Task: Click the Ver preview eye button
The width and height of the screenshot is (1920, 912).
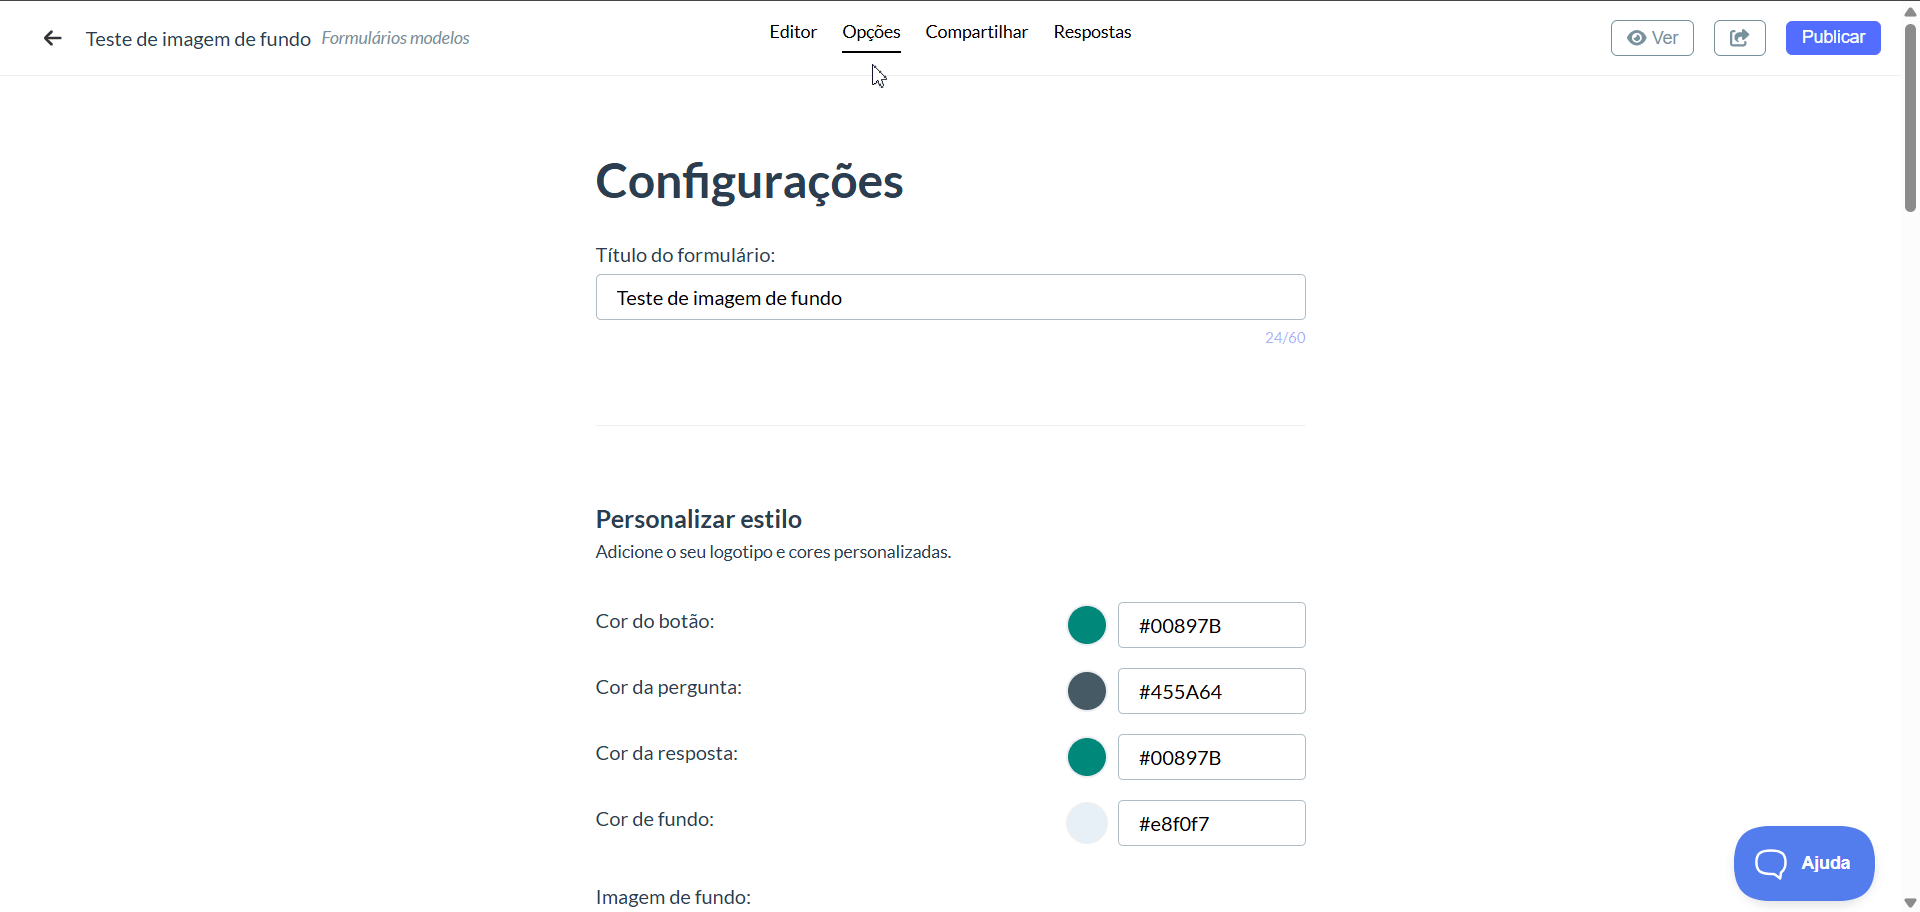Action: click(1652, 38)
